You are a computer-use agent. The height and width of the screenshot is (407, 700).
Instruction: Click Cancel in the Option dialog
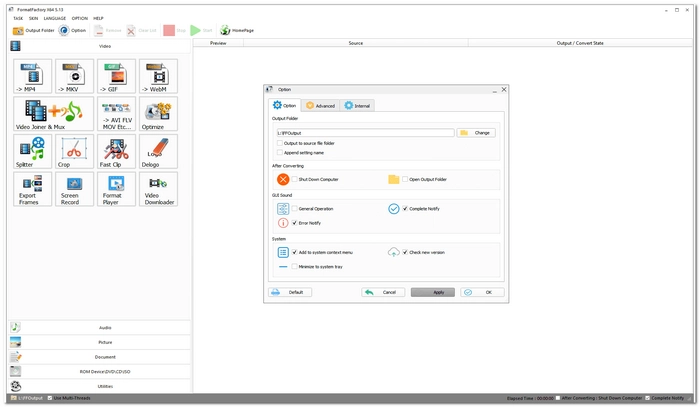pos(383,292)
